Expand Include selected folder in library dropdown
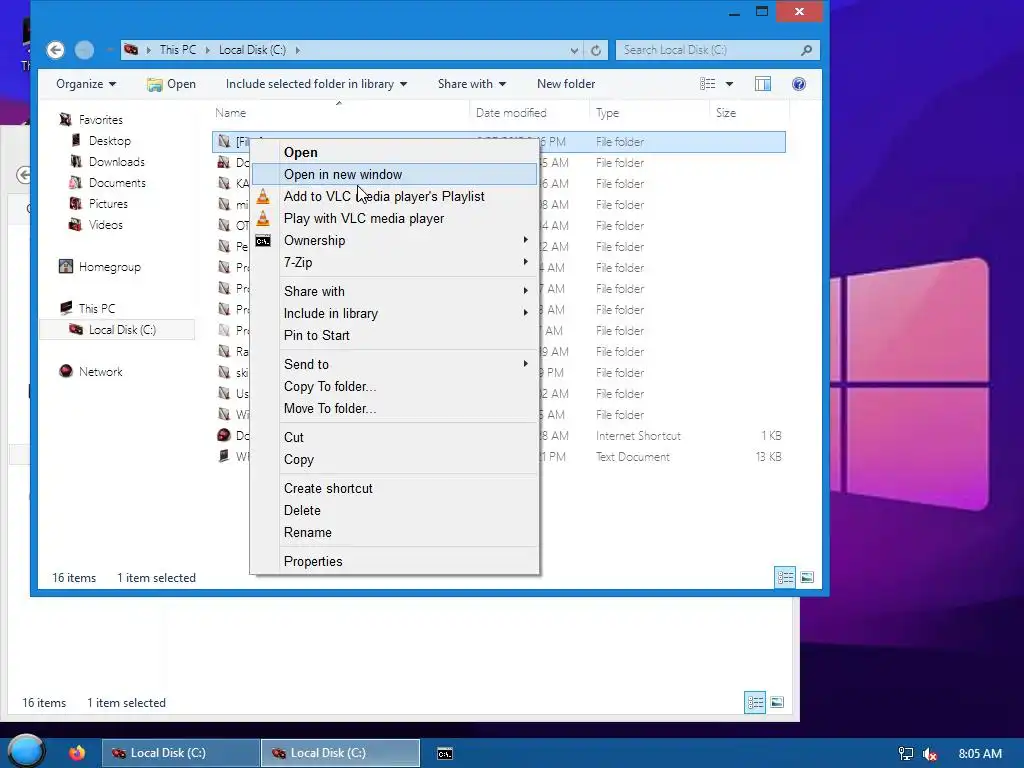Image resolution: width=1024 pixels, height=768 pixels. pyautogui.click(x=316, y=84)
